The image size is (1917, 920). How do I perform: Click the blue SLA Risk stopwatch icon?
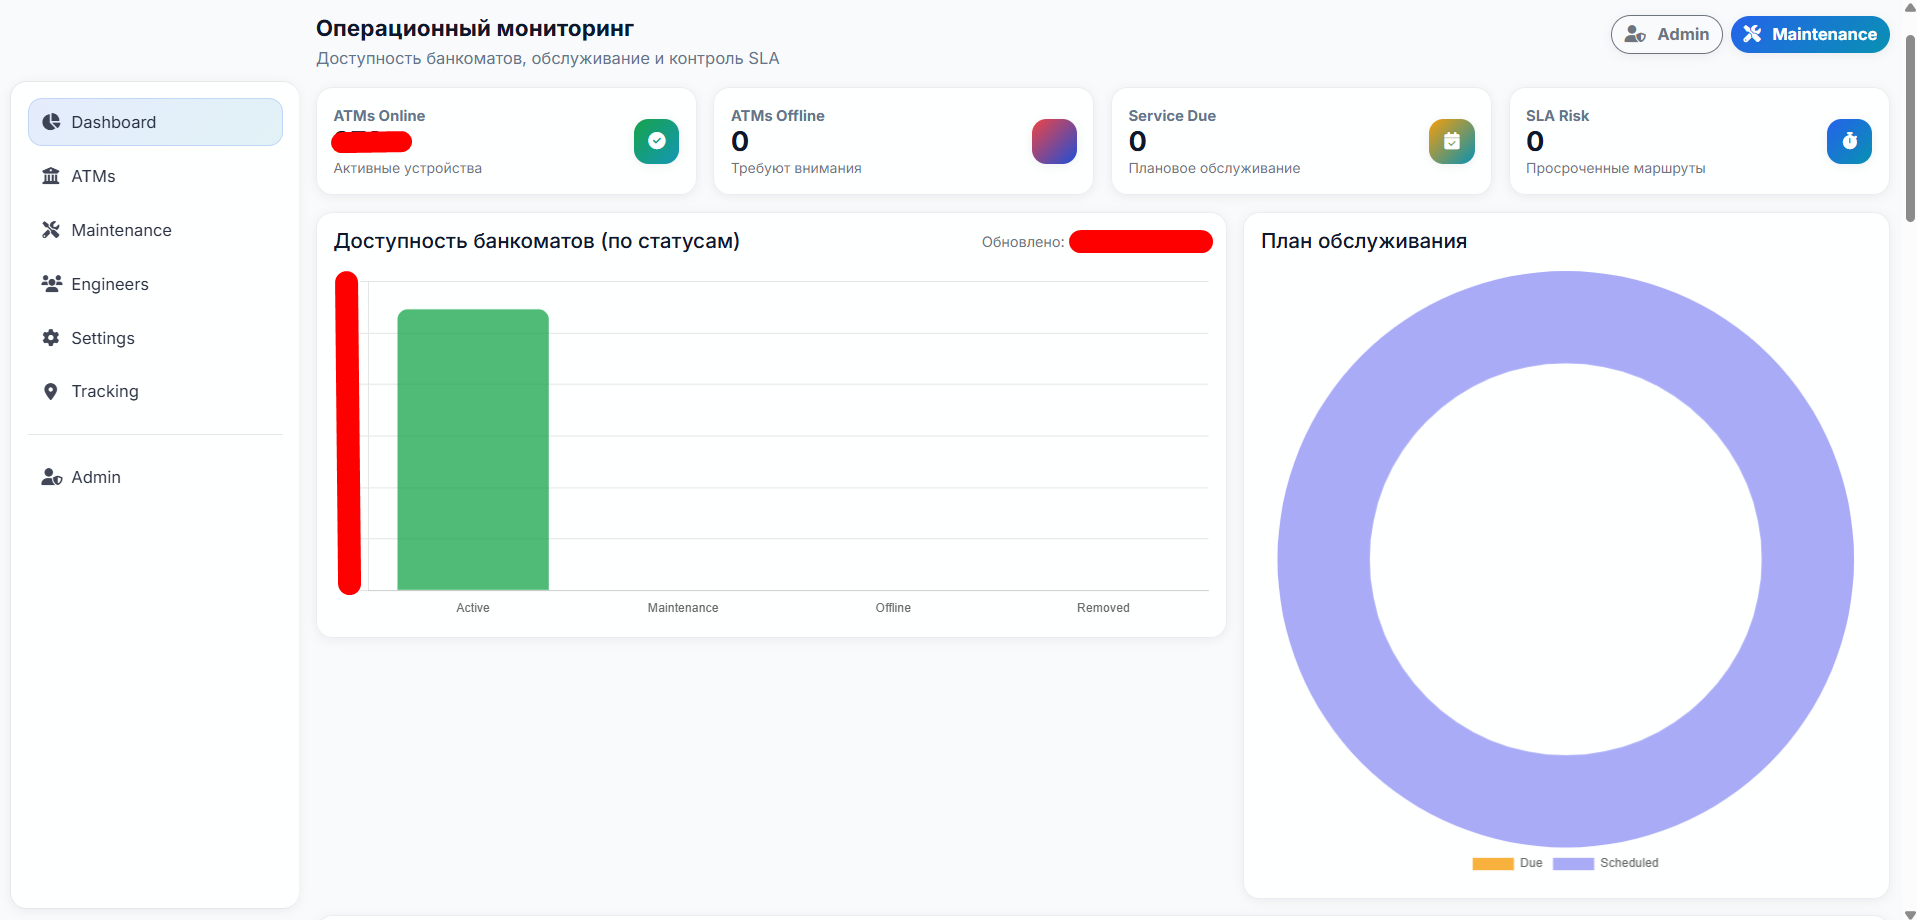click(x=1849, y=141)
